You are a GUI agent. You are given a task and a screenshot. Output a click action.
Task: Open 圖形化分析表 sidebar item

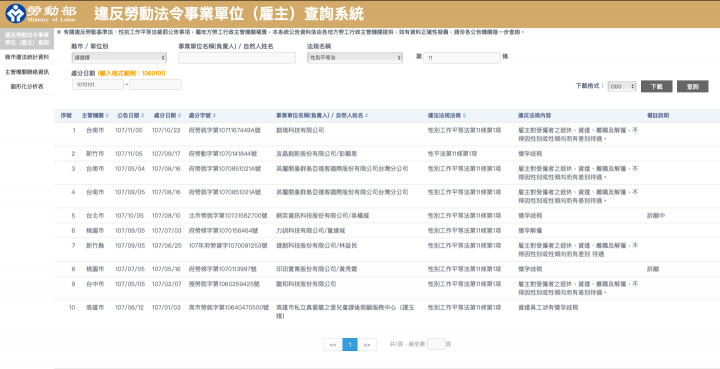27,87
